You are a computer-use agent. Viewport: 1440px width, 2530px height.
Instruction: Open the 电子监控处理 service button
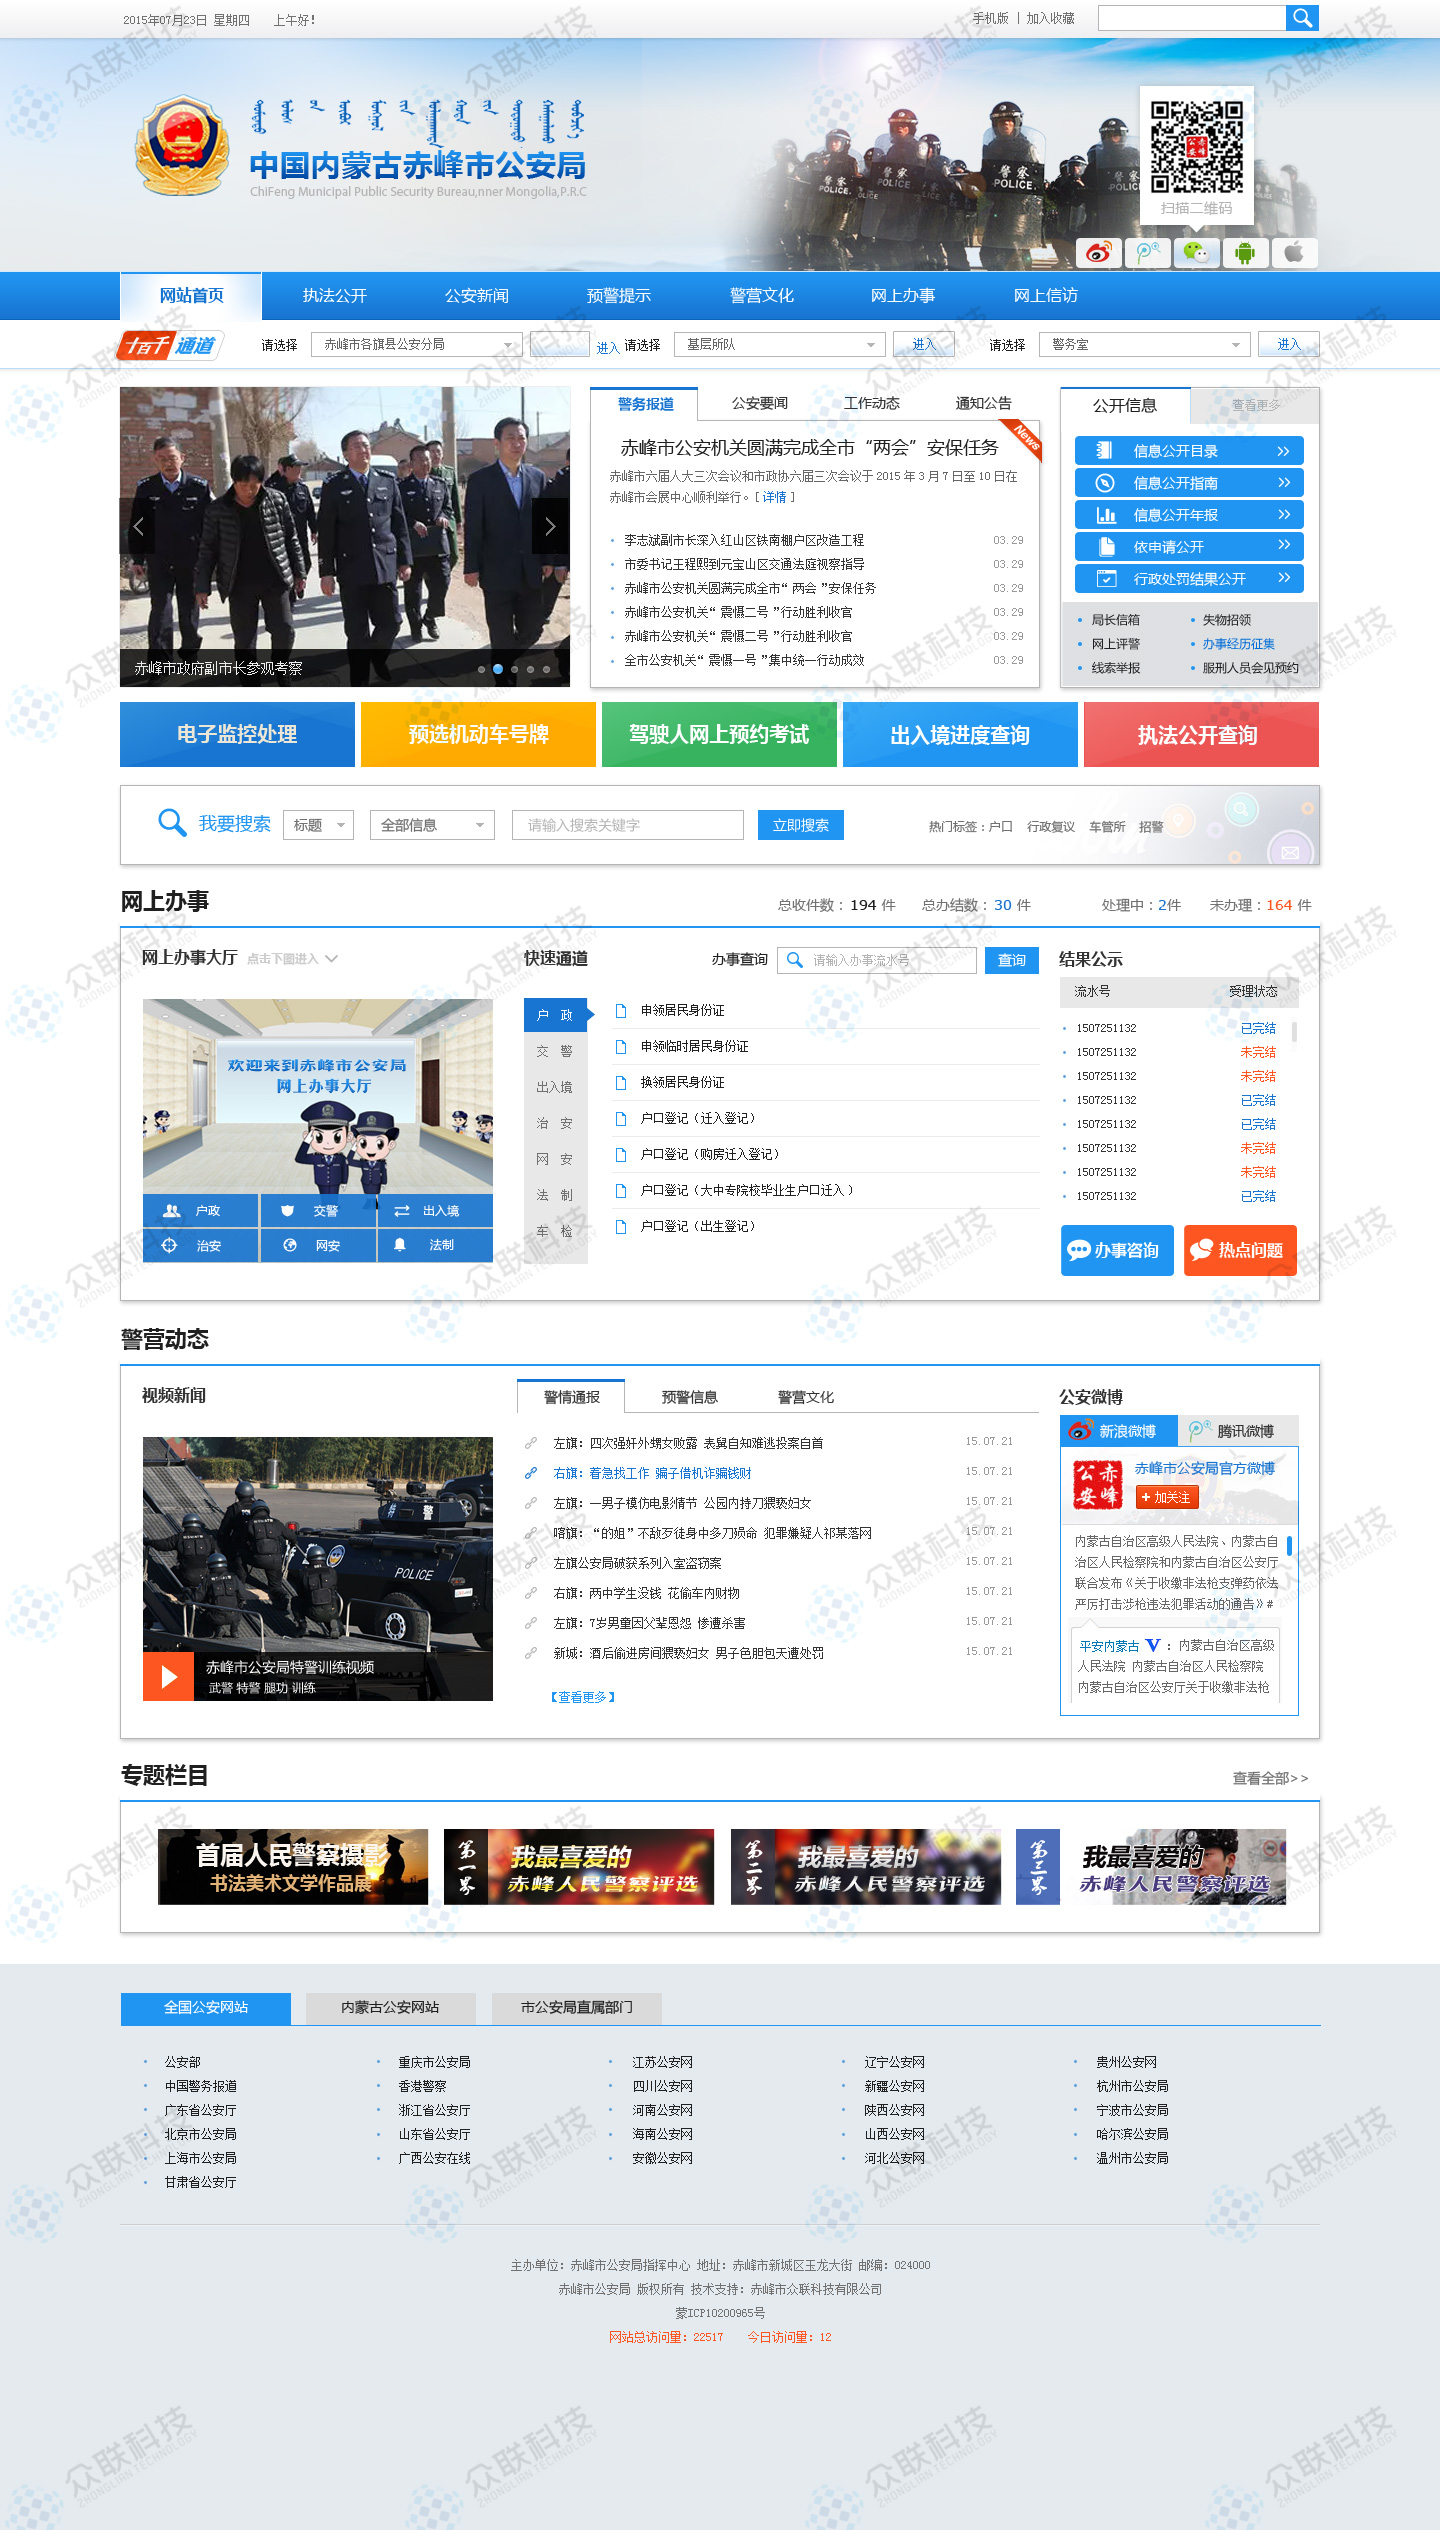[237, 735]
